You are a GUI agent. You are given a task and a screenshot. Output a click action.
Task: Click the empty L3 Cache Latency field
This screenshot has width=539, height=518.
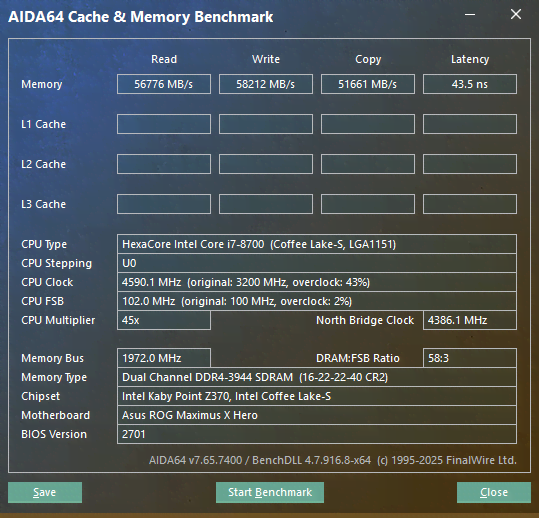(x=470, y=204)
